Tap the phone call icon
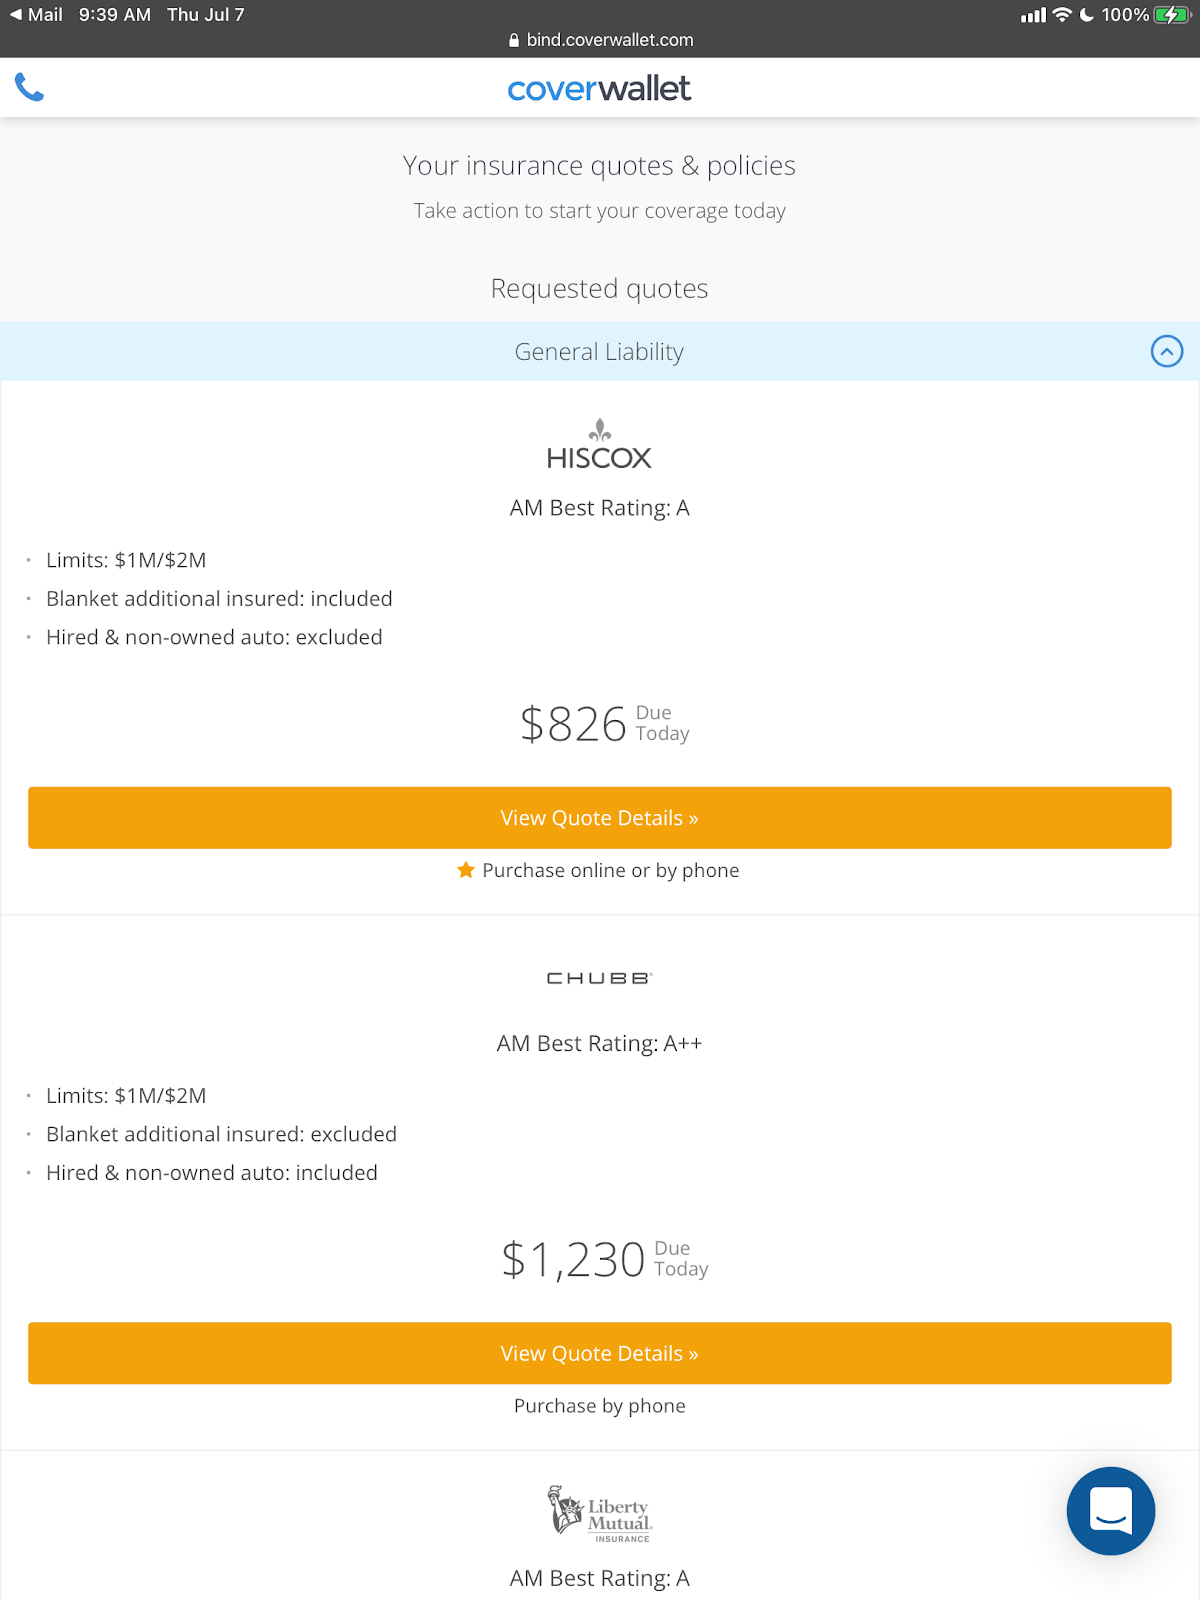This screenshot has width=1200, height=1600. point(30,88)
